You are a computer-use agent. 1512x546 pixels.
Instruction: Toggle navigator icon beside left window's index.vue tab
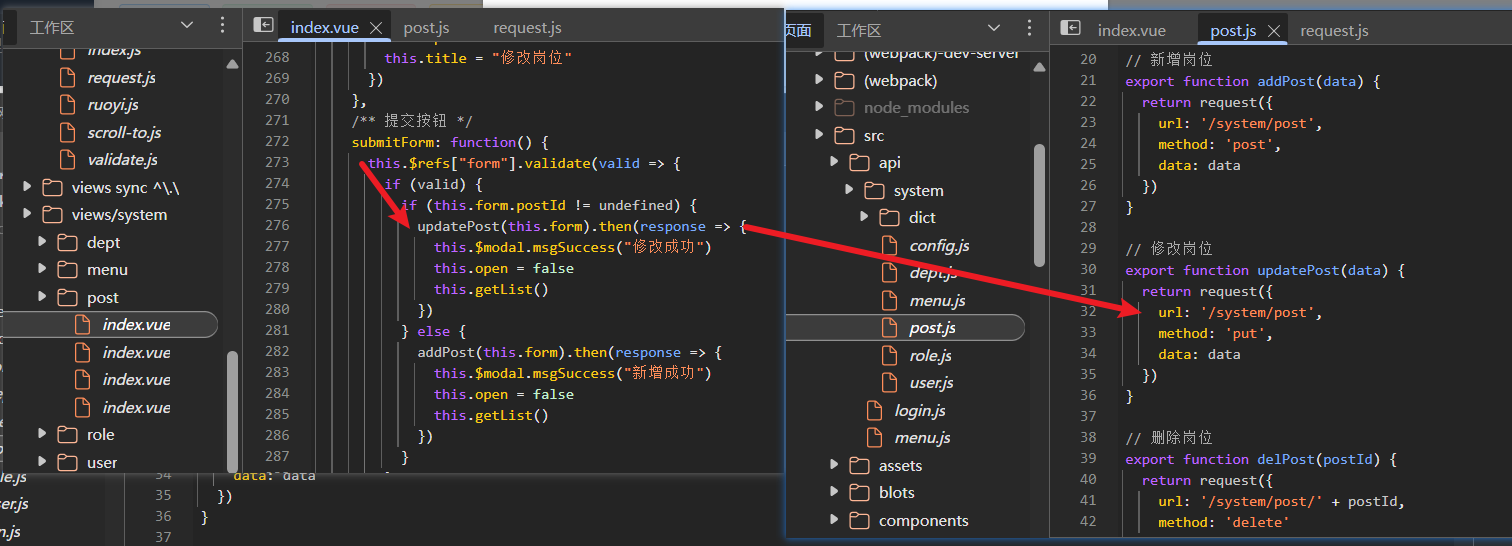[x=263, y=26]
